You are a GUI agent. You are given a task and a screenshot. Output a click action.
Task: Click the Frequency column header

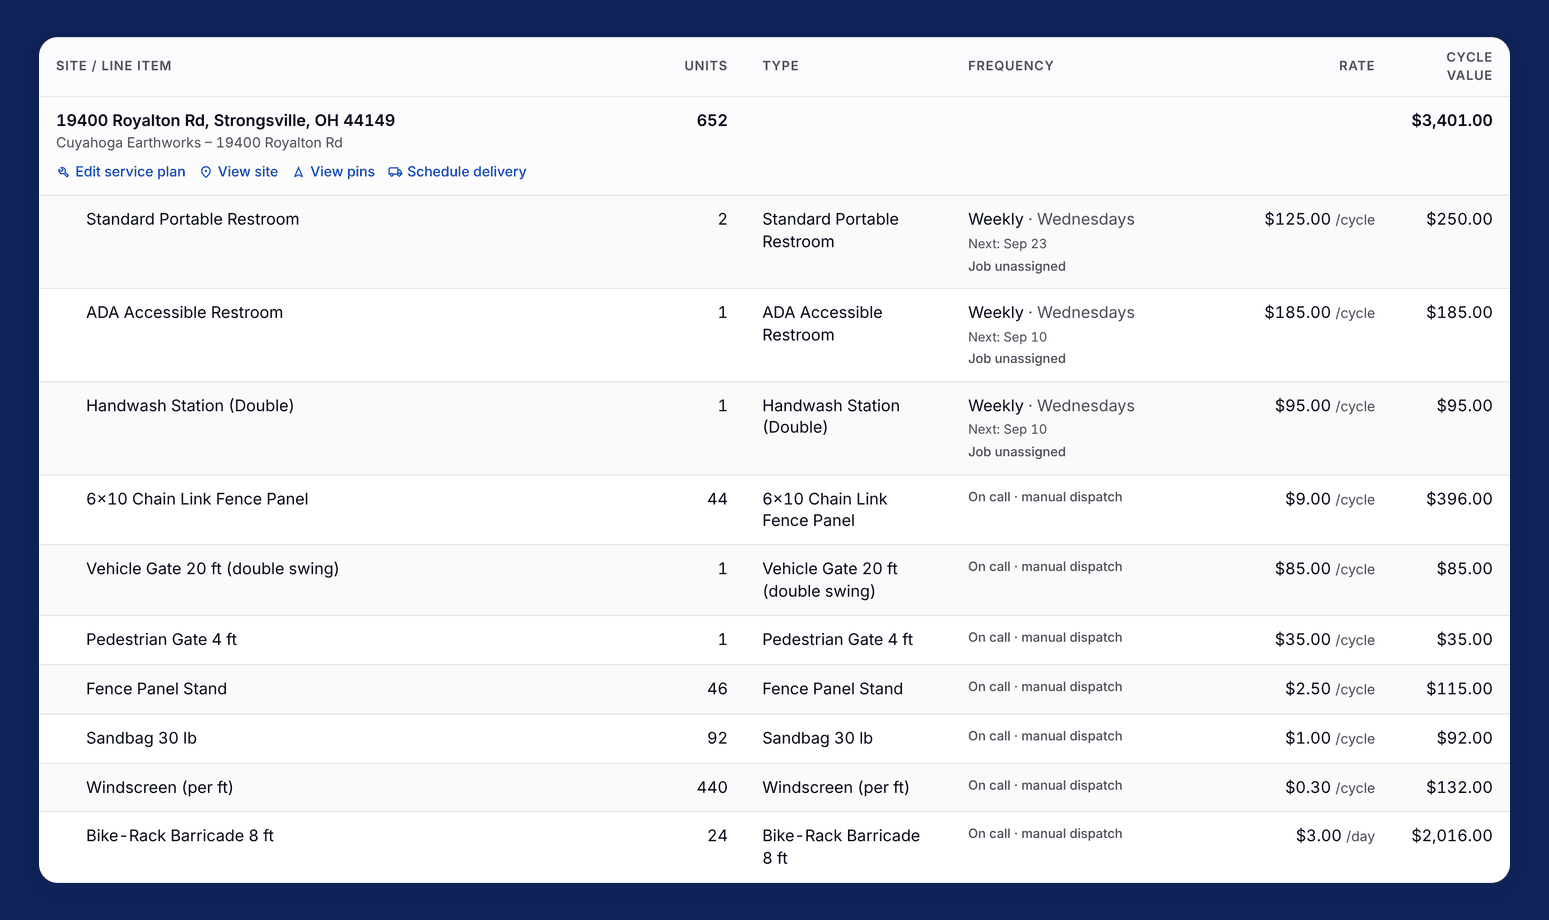1011,66
